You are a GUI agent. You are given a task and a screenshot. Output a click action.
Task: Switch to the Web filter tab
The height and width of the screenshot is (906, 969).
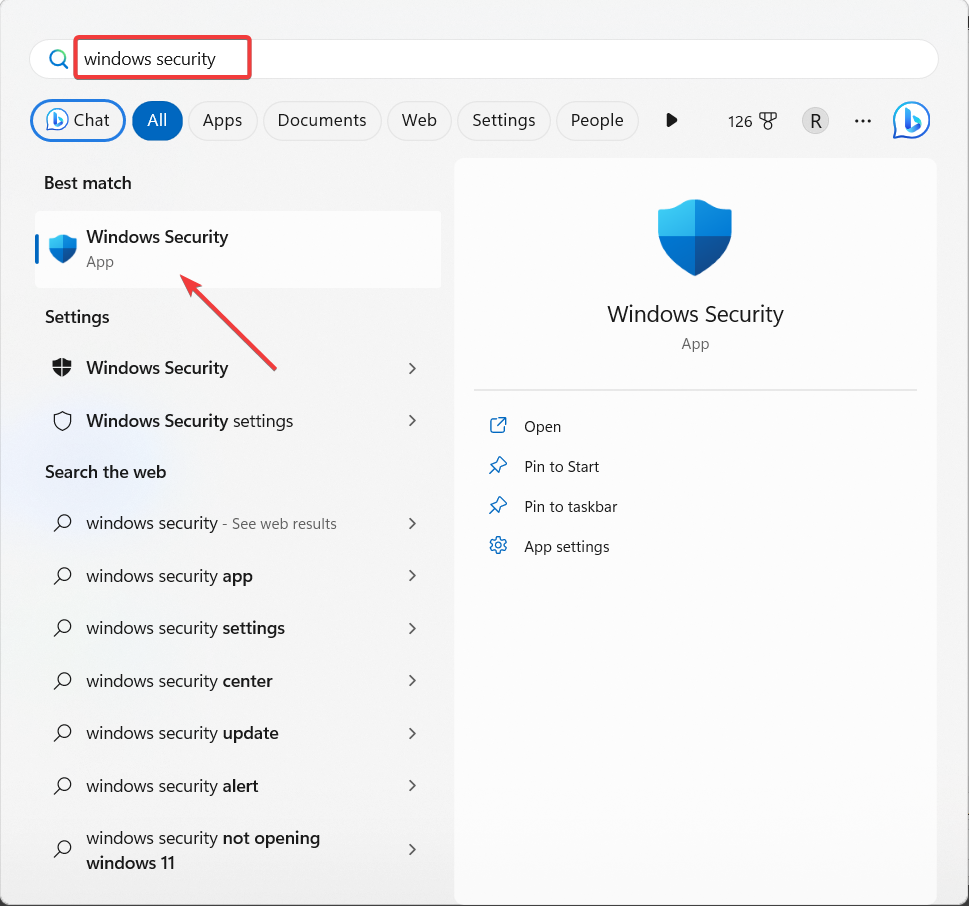tap(419, 121)
